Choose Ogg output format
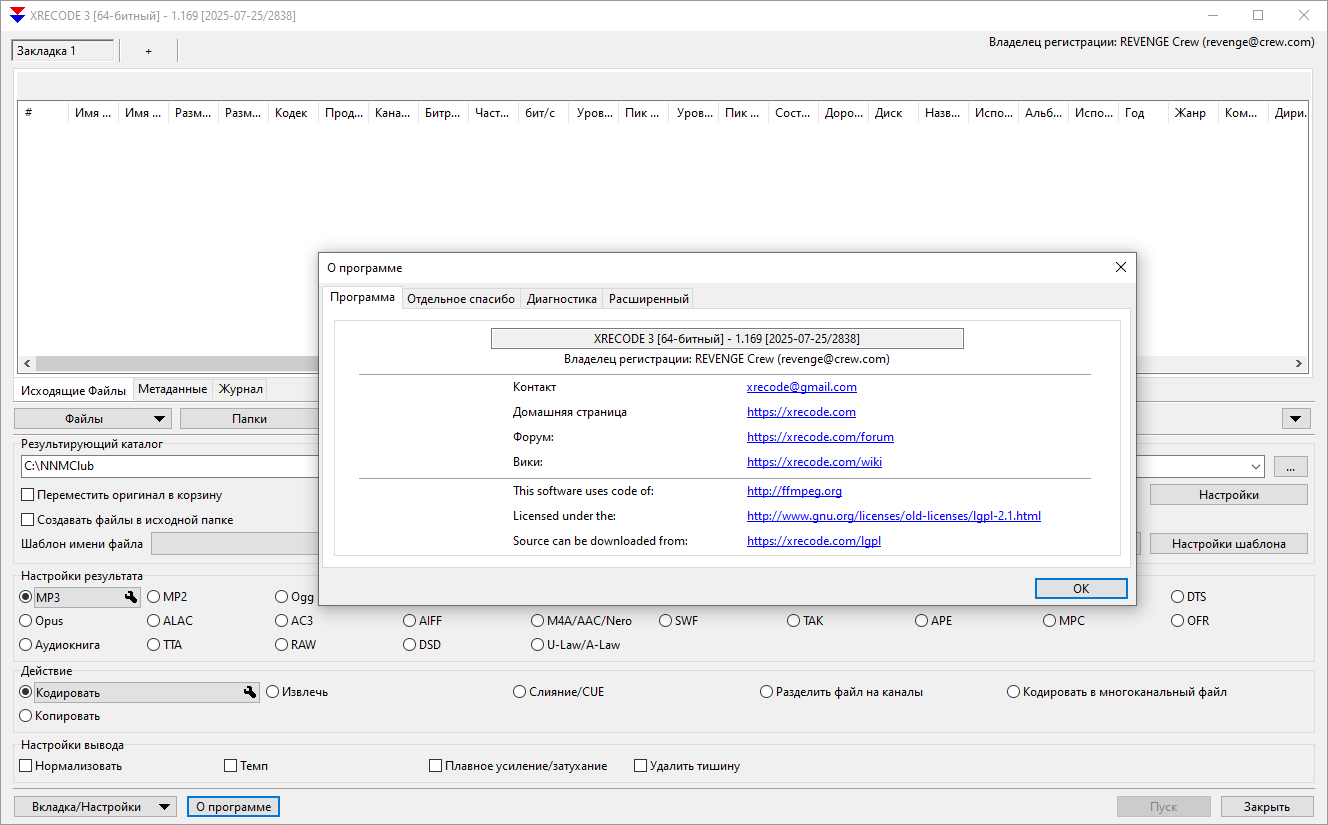 tap(282, 597)
